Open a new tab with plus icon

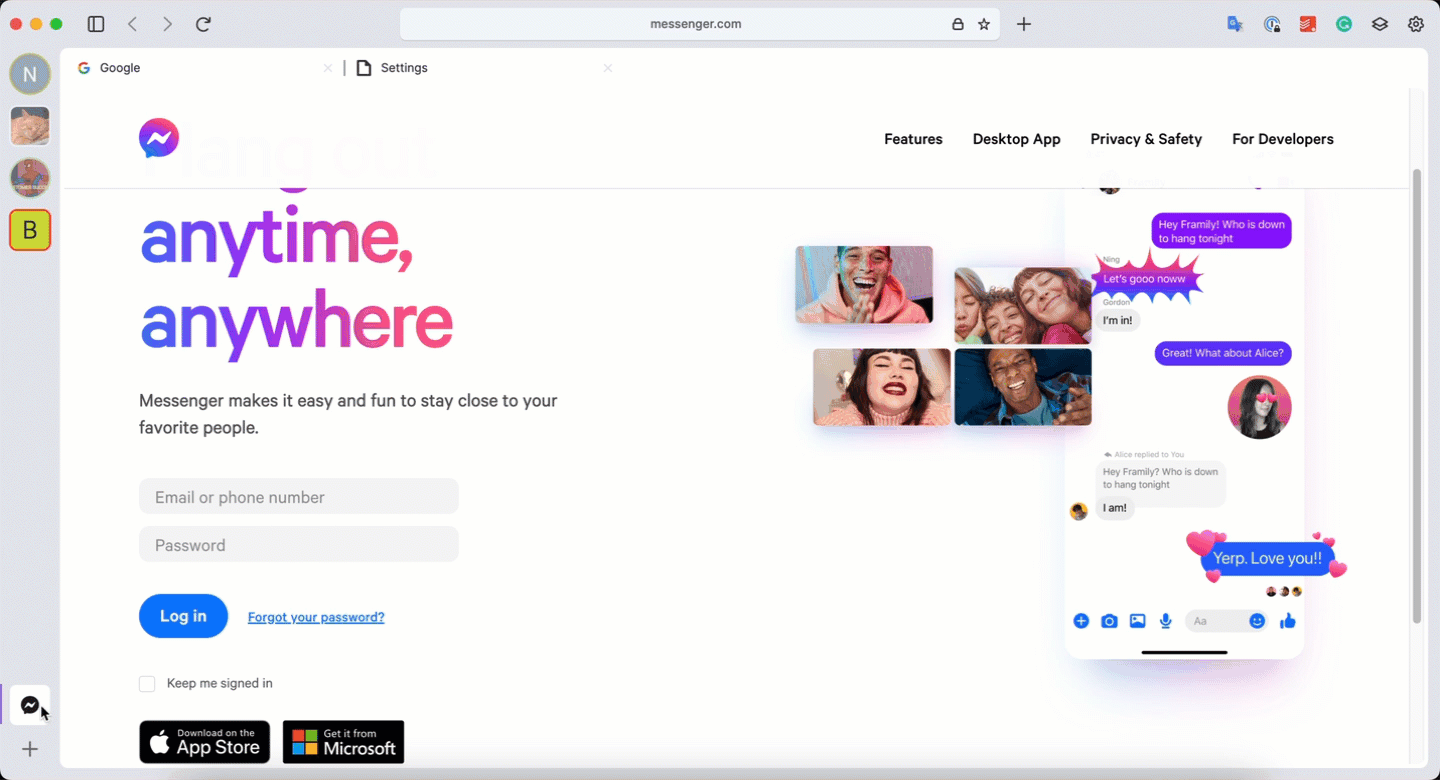tap(1024, 24)
